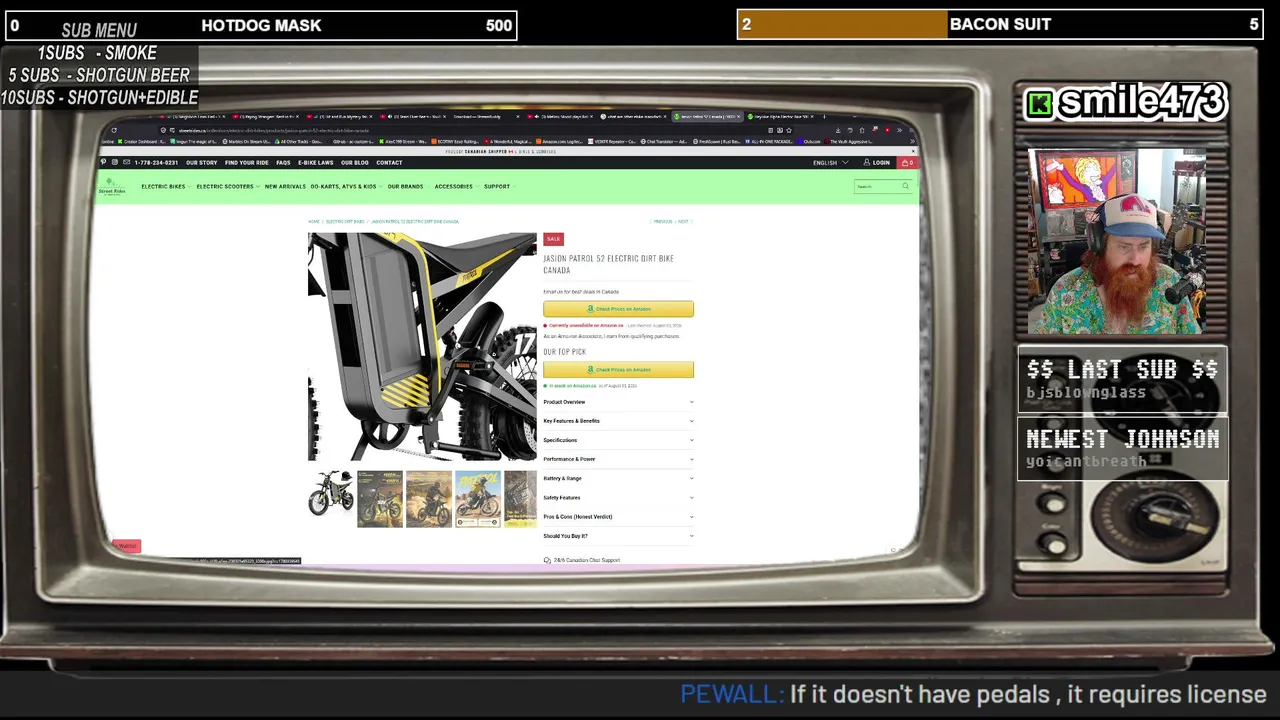Screen dimensions: 1280x720
Task: Click the Street Rides logo
Action: pos(111,189)
